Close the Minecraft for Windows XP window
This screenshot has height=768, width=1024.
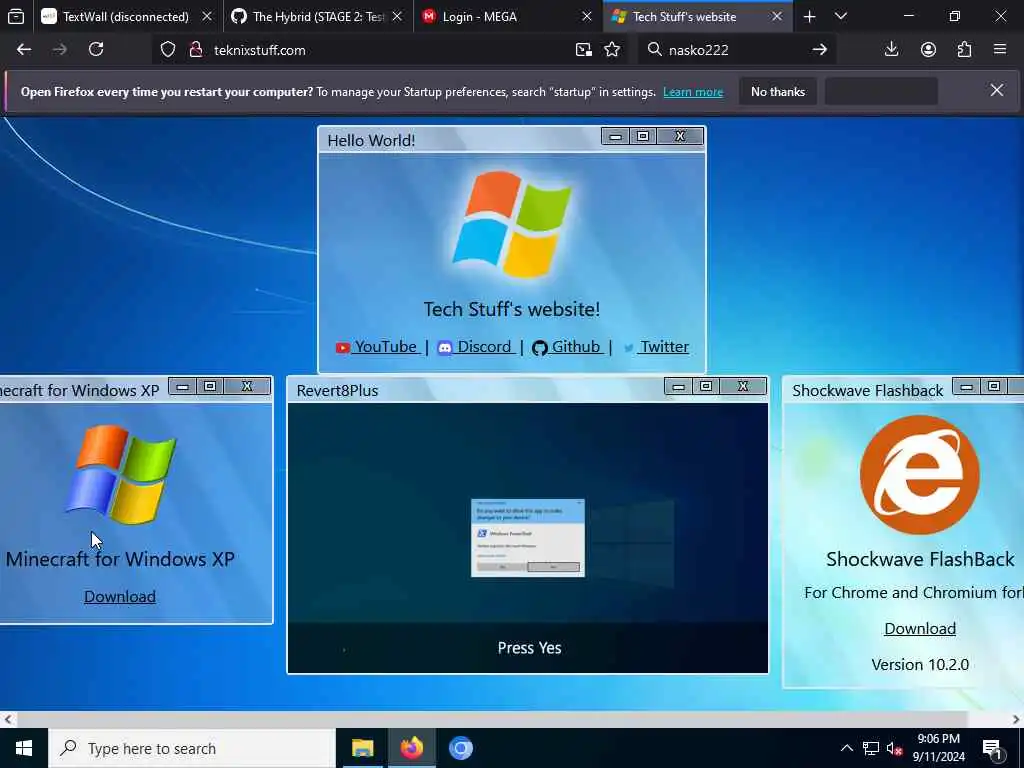(247, 387)
